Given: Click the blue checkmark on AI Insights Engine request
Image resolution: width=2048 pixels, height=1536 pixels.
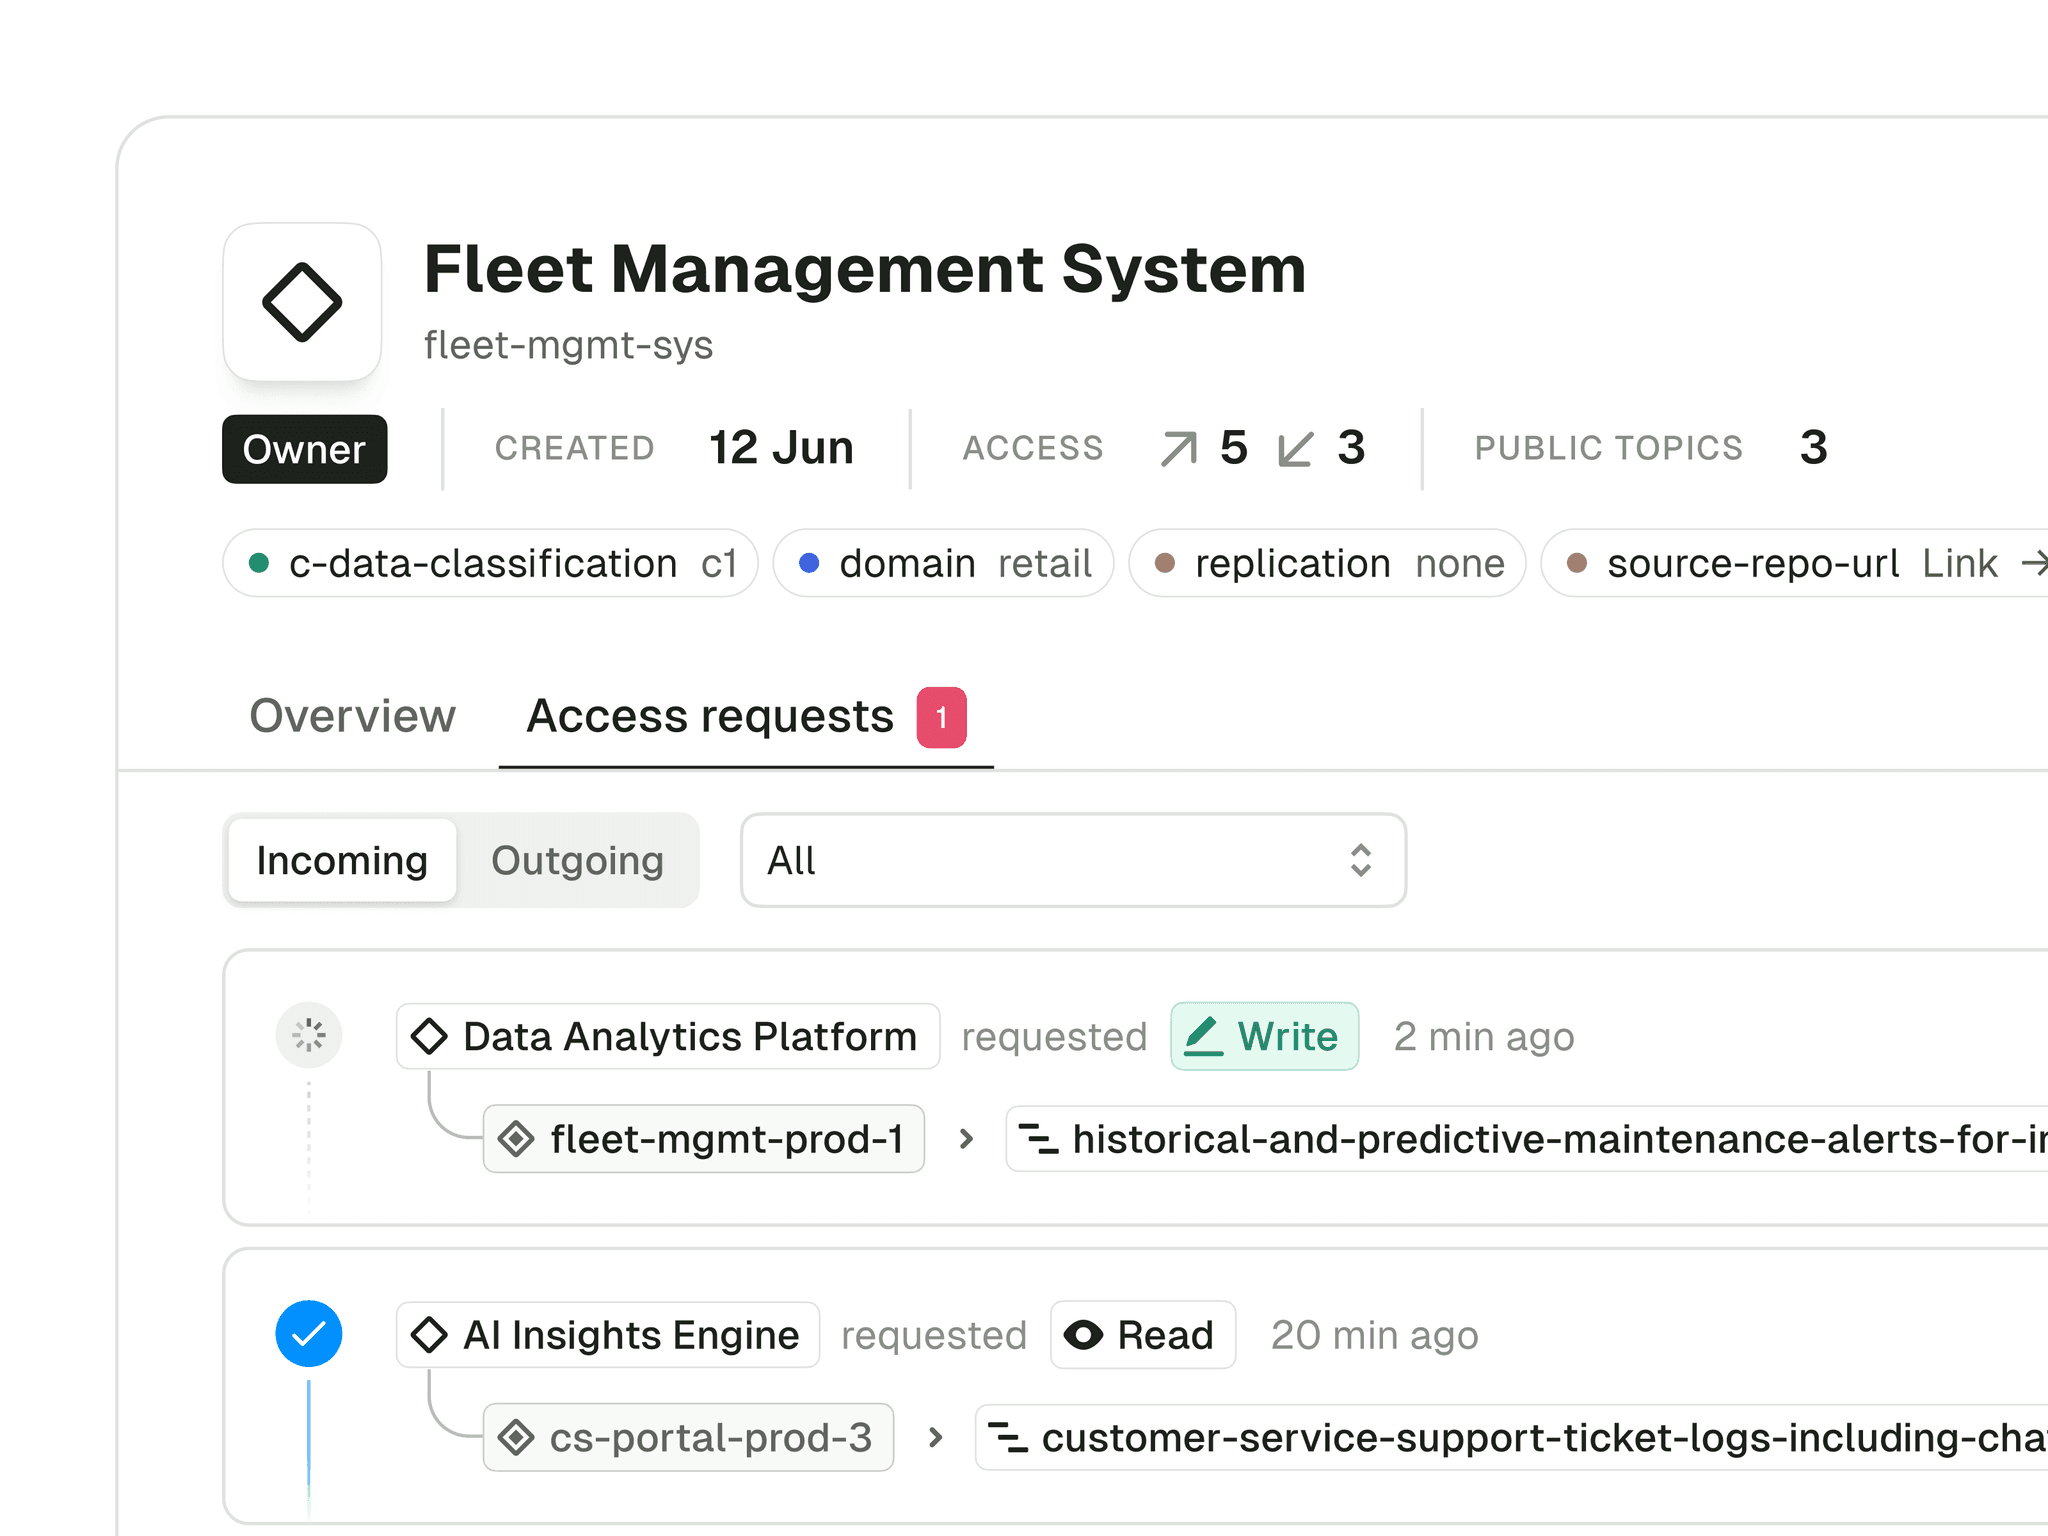Looking at the screenshot, I should click(x=309, y=1334).
